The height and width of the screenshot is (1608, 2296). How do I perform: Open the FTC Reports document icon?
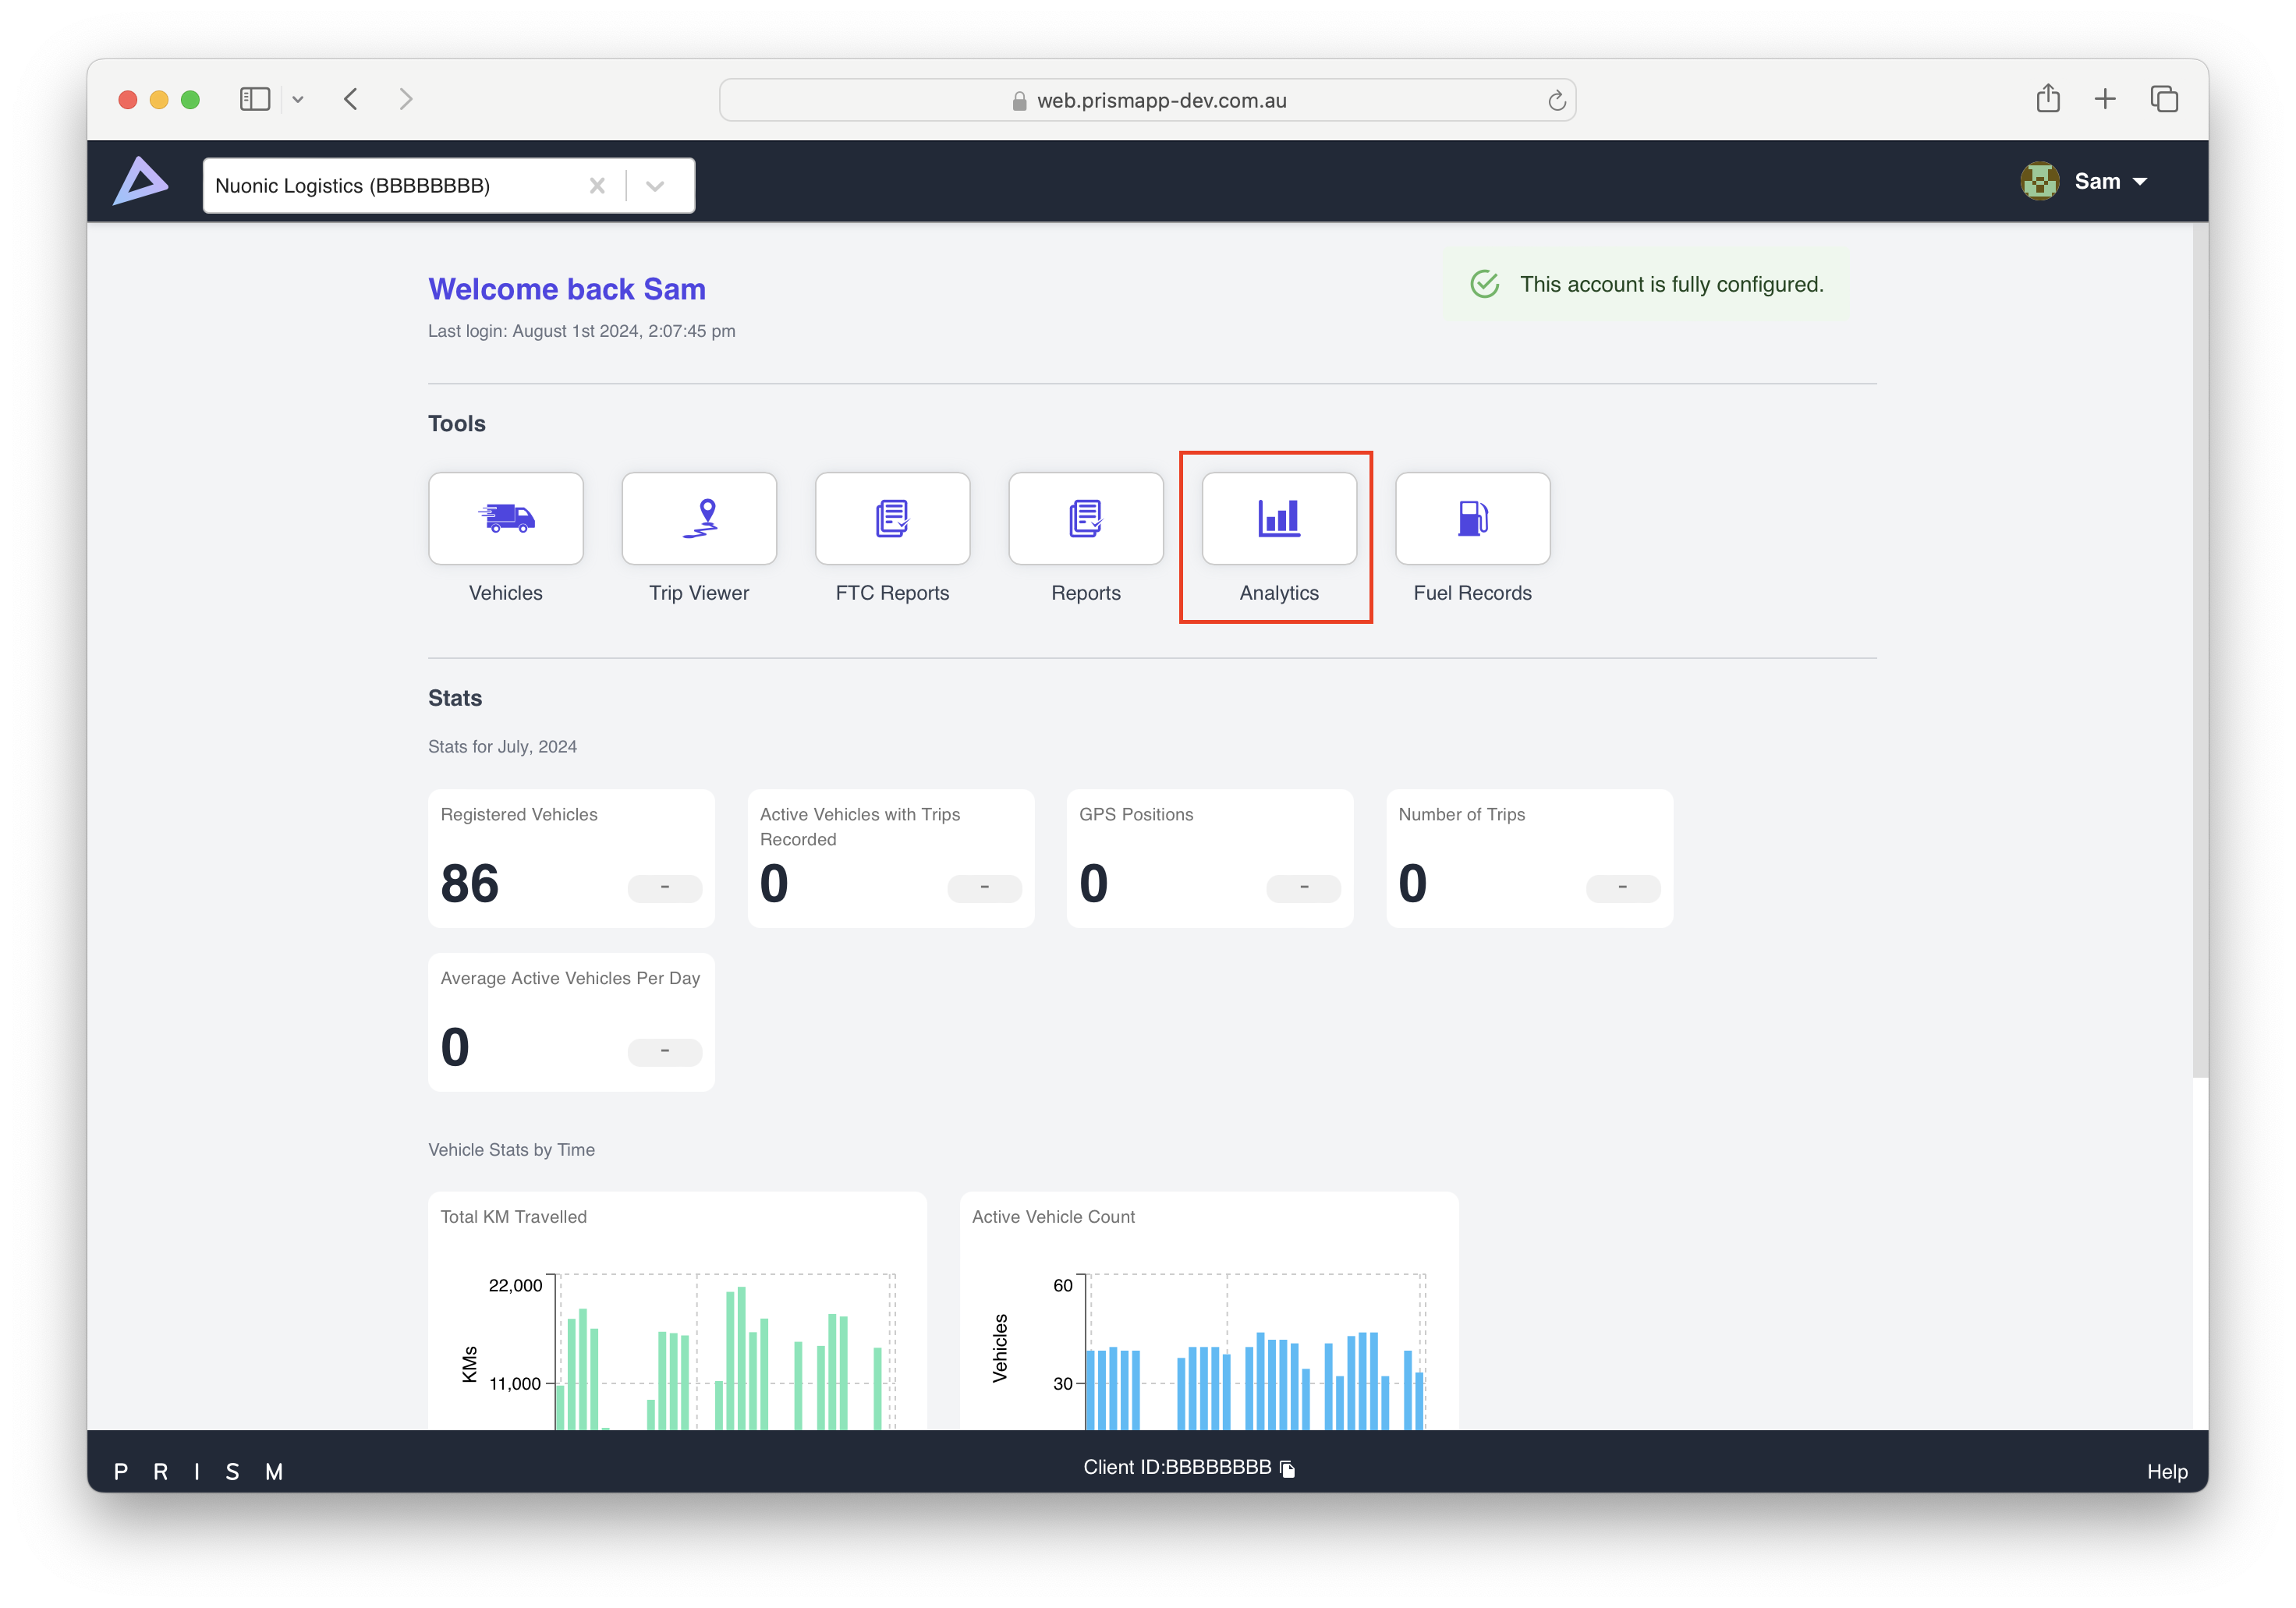click(x=892, y=518)
